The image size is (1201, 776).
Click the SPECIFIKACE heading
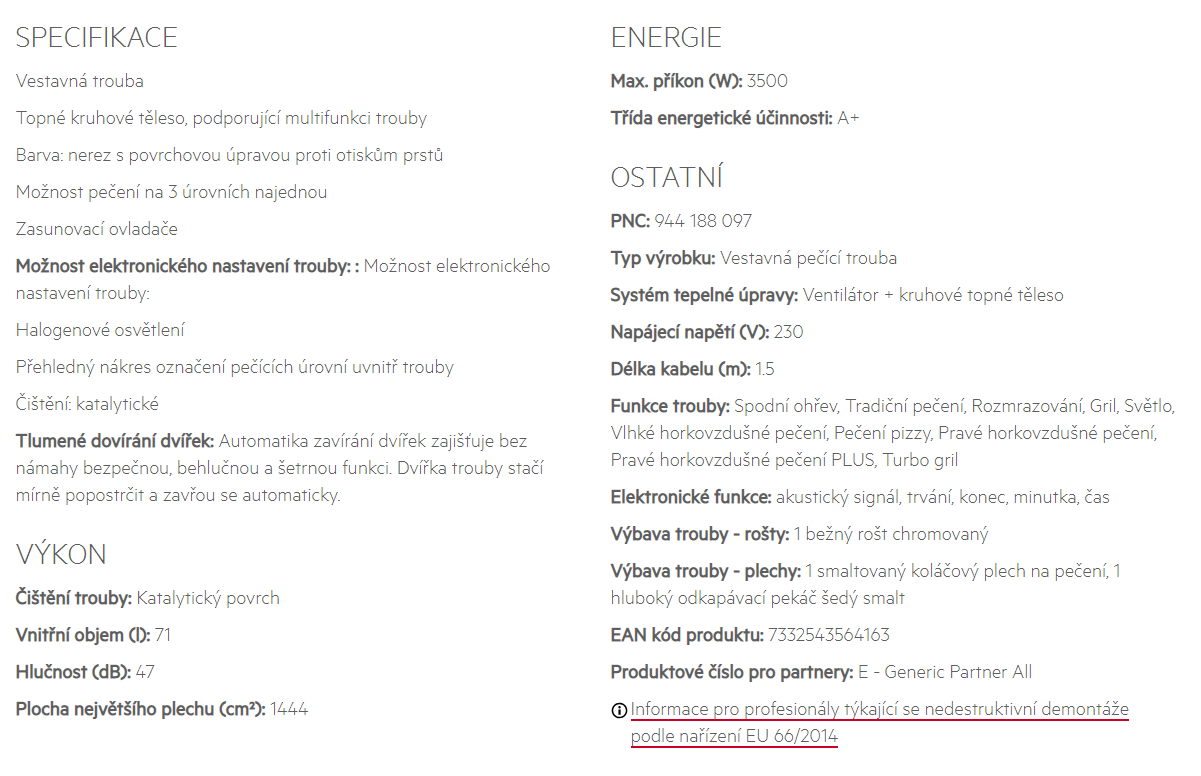click(x=97, y=38)
